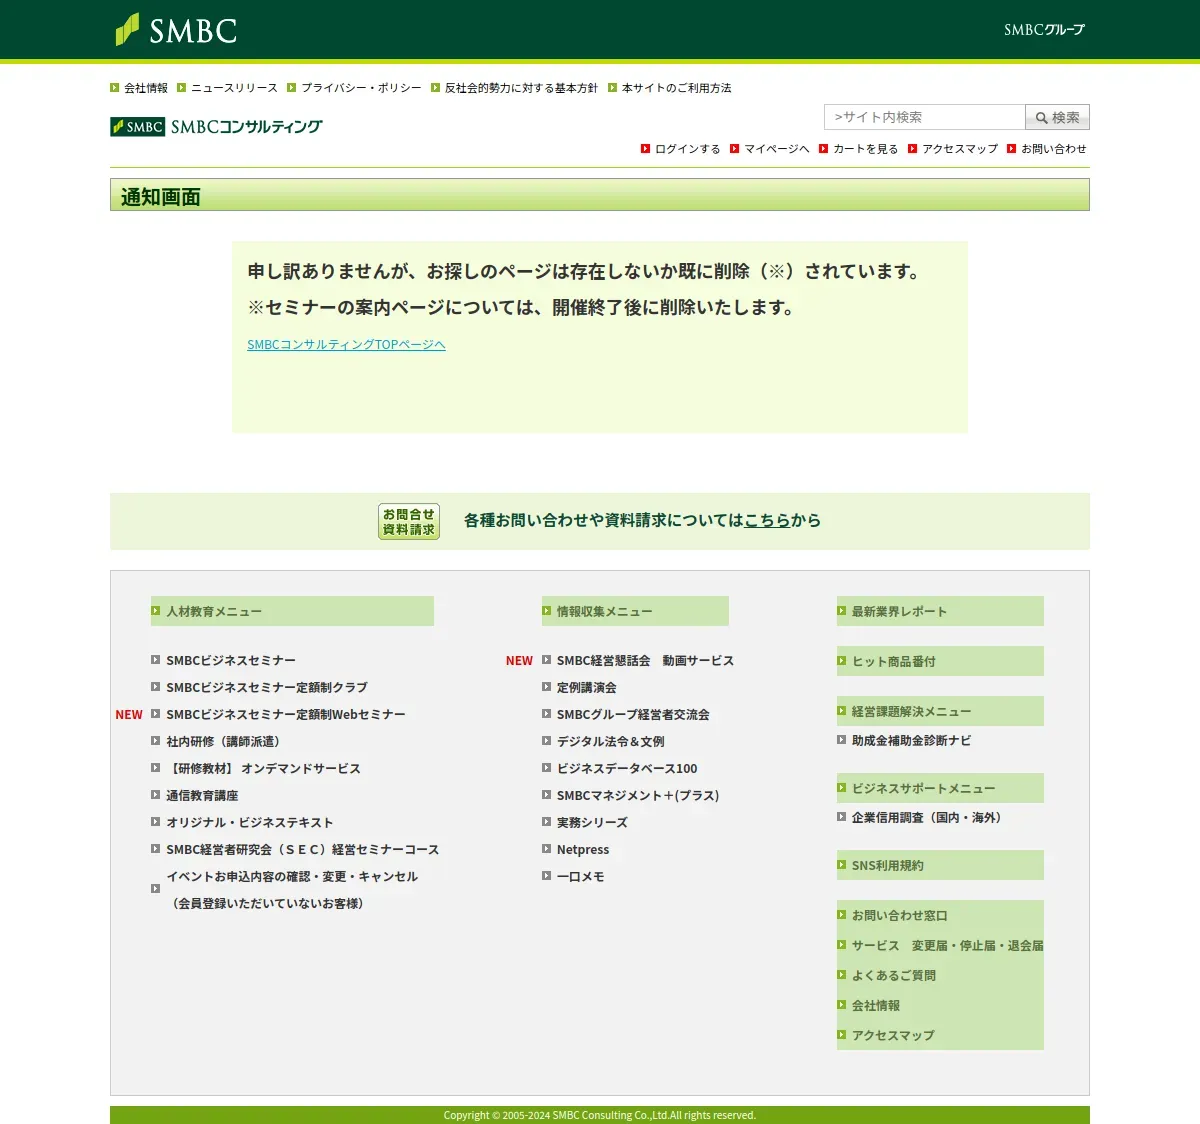Open お問い合わせ link in top bar

click(x=1053, y=149)
